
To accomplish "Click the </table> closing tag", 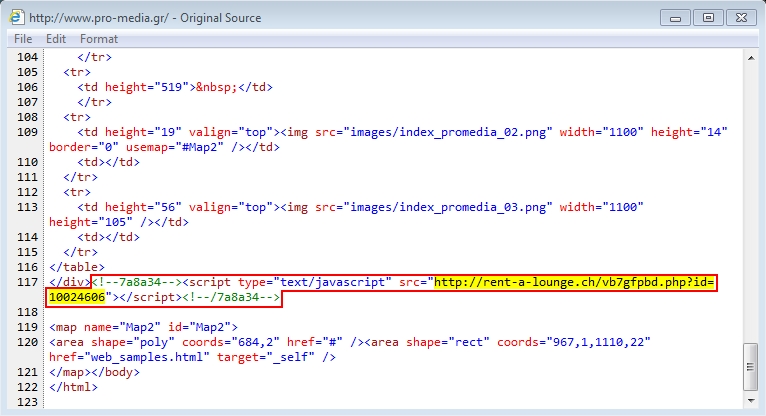I will coord(77,268).
